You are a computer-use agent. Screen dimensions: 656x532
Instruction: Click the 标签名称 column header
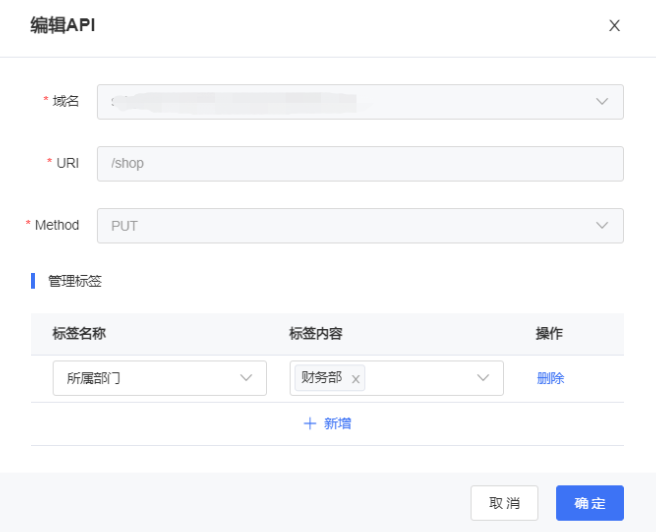pyautogui.click(x=79, y=334)
